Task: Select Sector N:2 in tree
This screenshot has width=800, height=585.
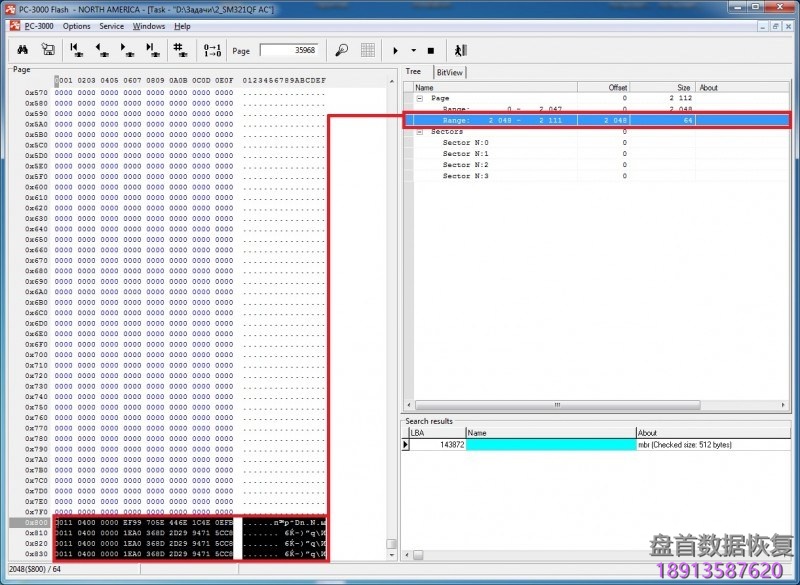Action: (x=465, y=165)
